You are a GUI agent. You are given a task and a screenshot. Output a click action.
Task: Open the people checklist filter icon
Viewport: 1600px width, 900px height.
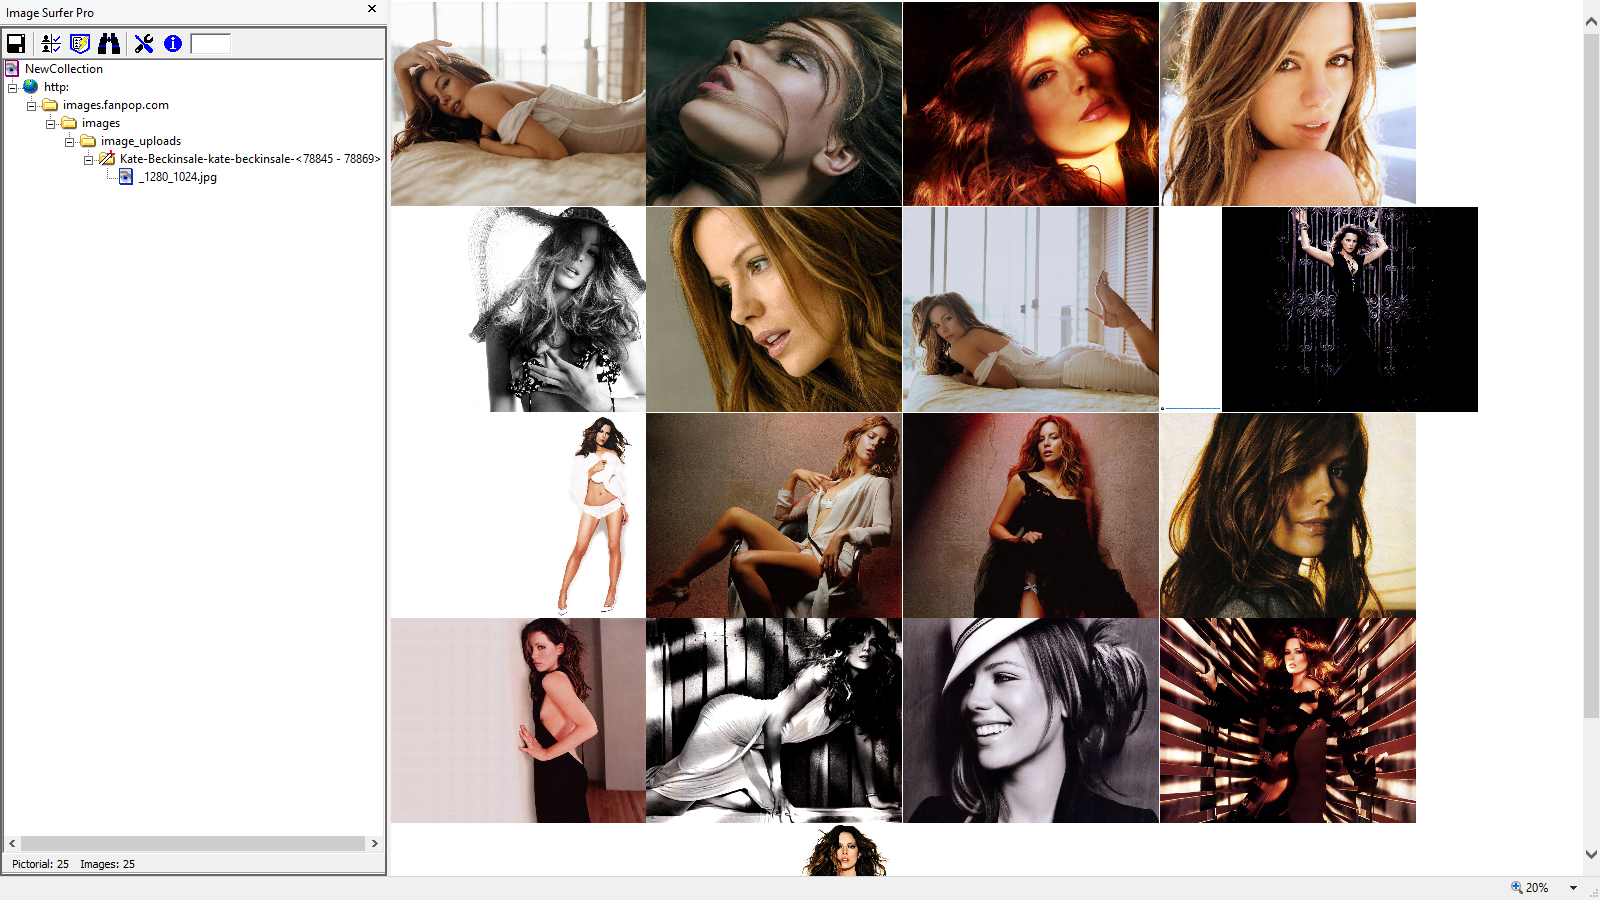tap(51, 43)
